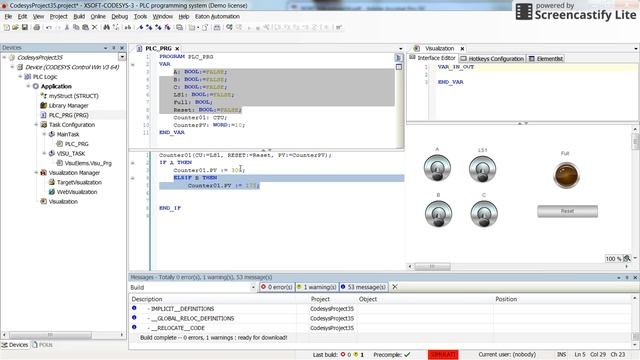Click the magnifier zoom icon in visualization
This screenshot has width=640, height=360.
[x=627, y=258]
